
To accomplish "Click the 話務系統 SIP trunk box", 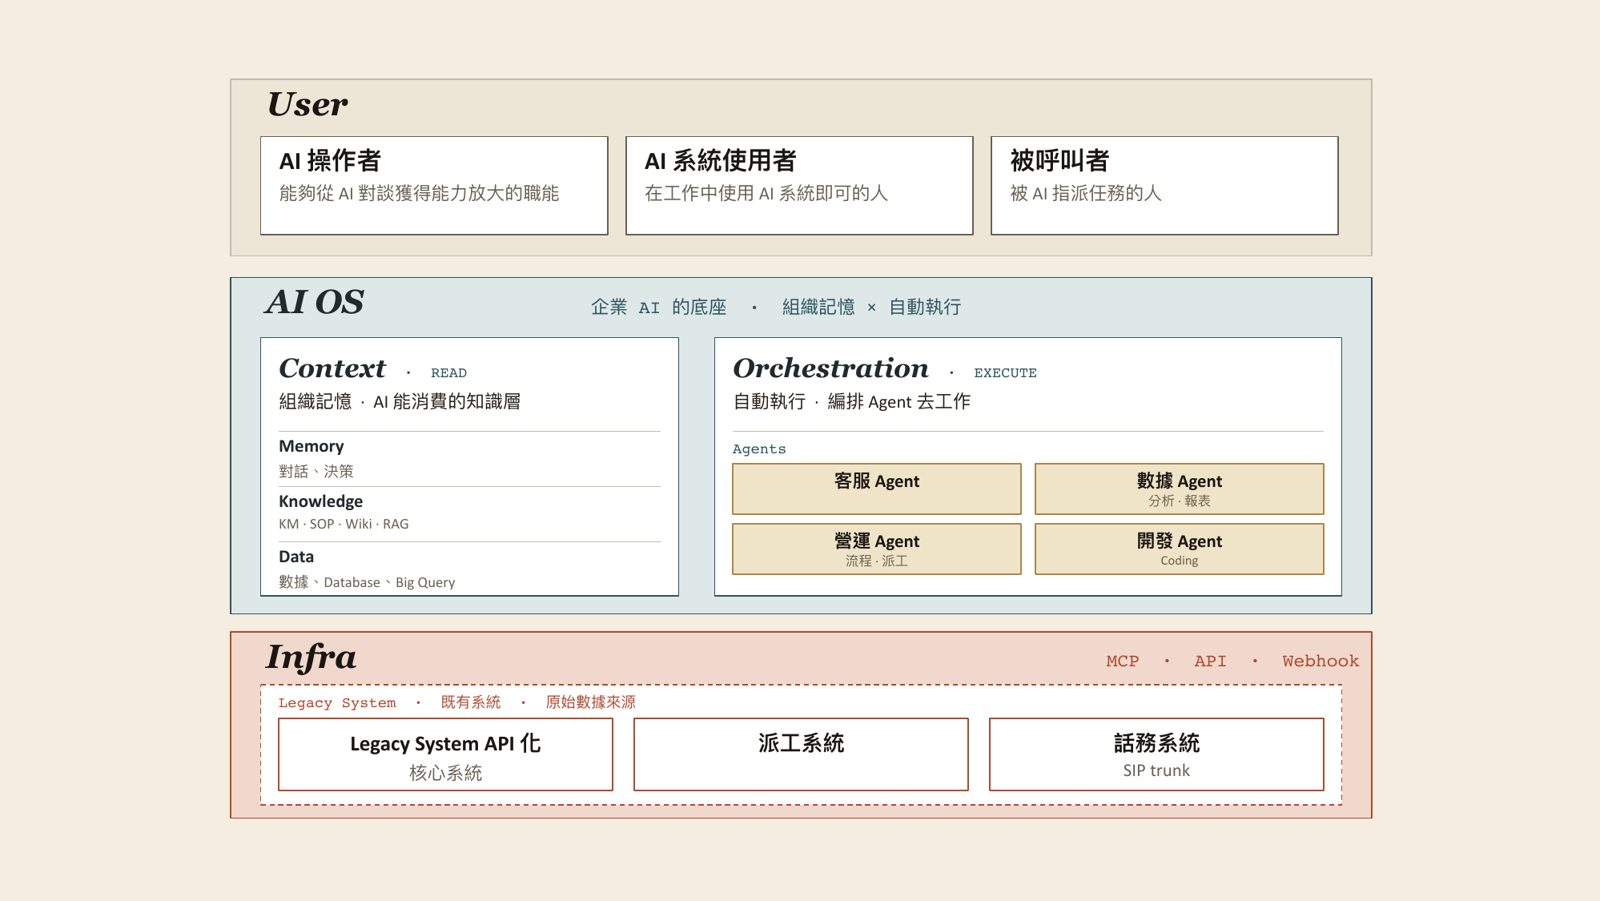I will click(1156, 754).
